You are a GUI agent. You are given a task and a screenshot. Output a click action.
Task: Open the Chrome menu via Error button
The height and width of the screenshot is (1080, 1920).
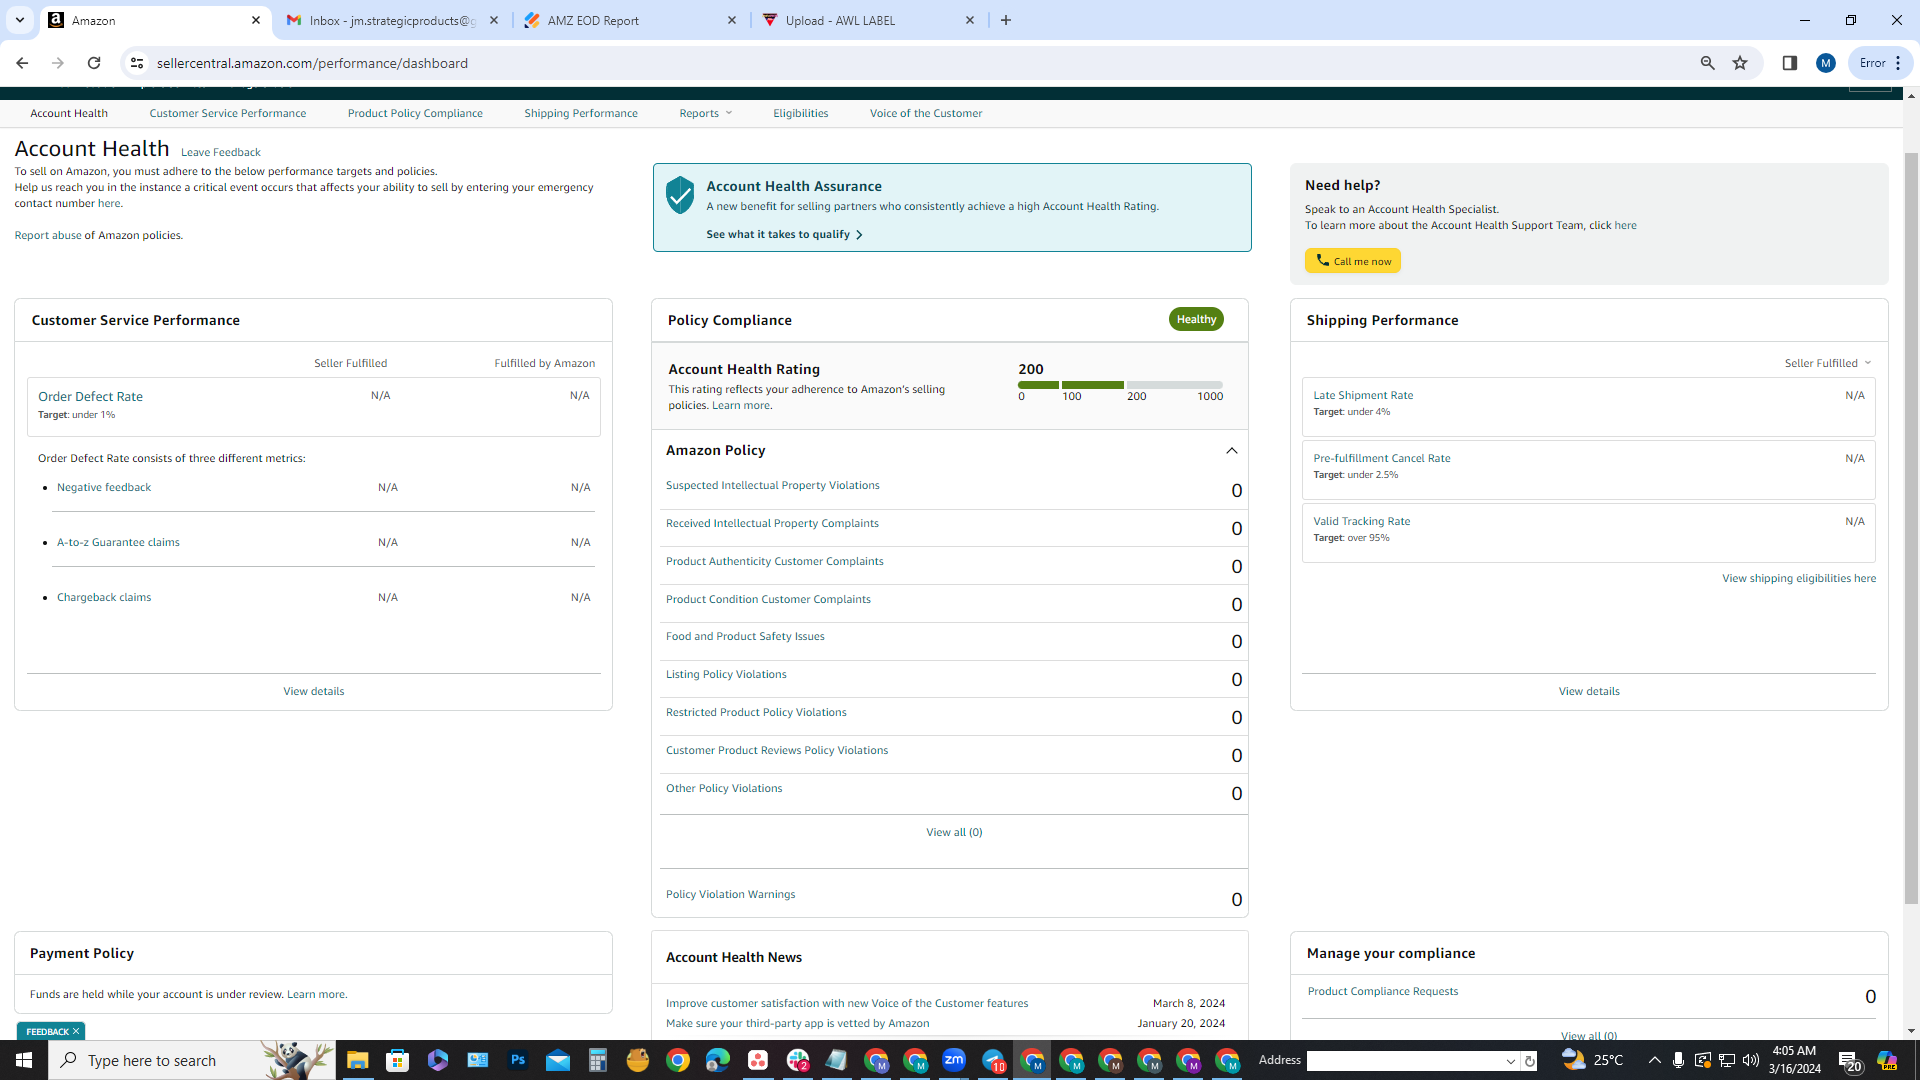(1881, 63)
